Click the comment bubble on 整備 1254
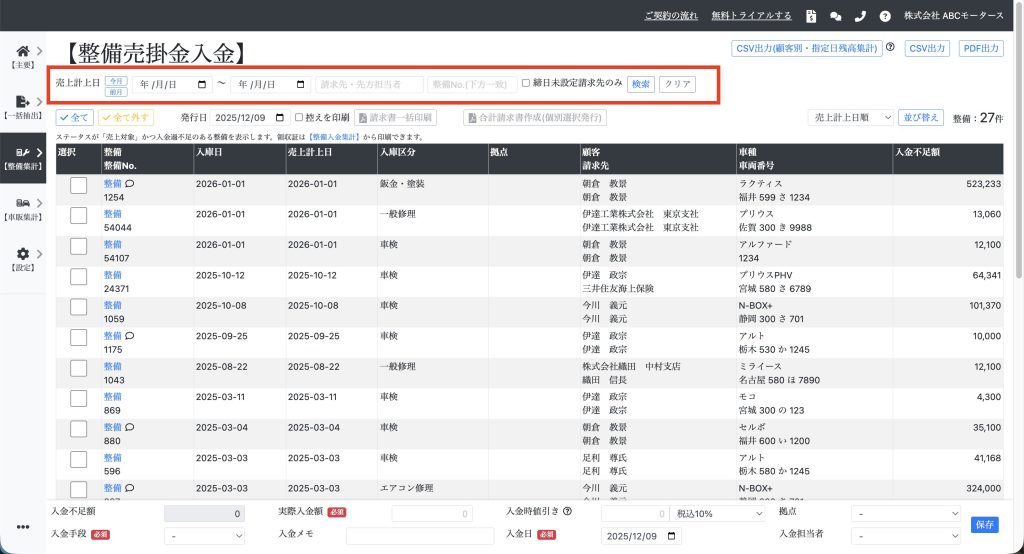 coord(130,184)
